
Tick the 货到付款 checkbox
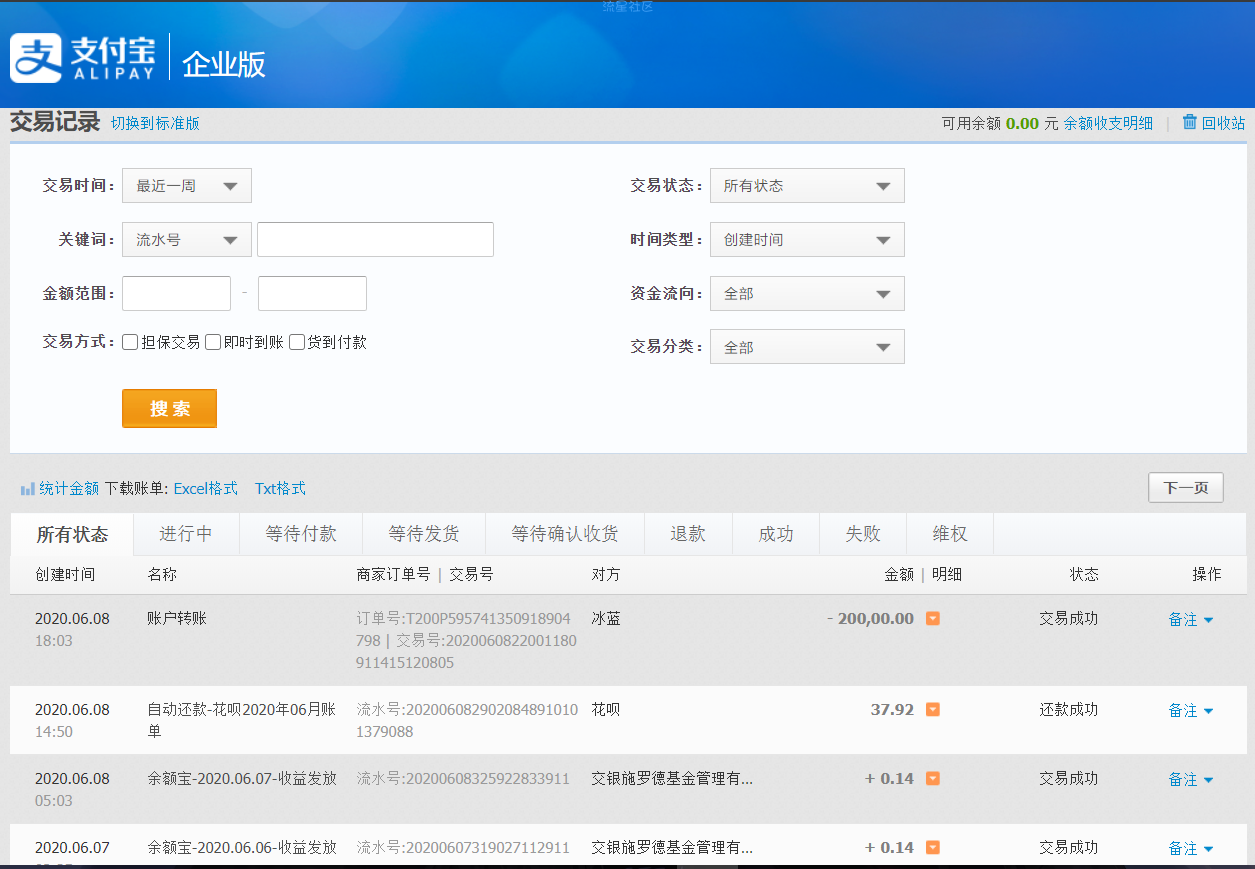click(297, 342)
